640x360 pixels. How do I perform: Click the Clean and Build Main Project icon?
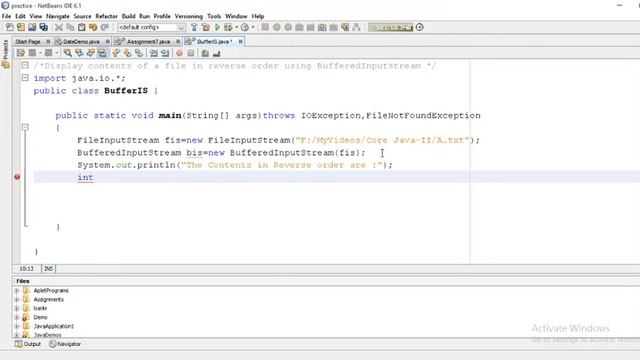206,27
